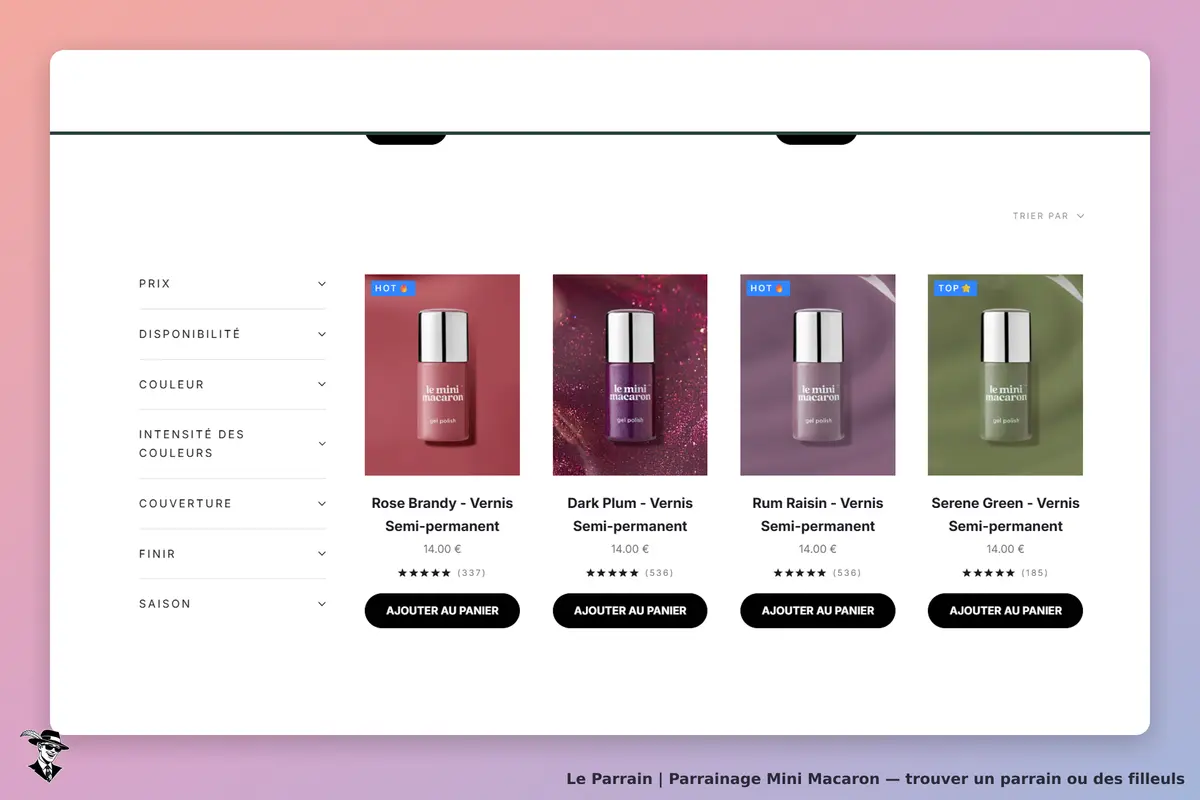Expand the PRIX filter

pos(232,284)
